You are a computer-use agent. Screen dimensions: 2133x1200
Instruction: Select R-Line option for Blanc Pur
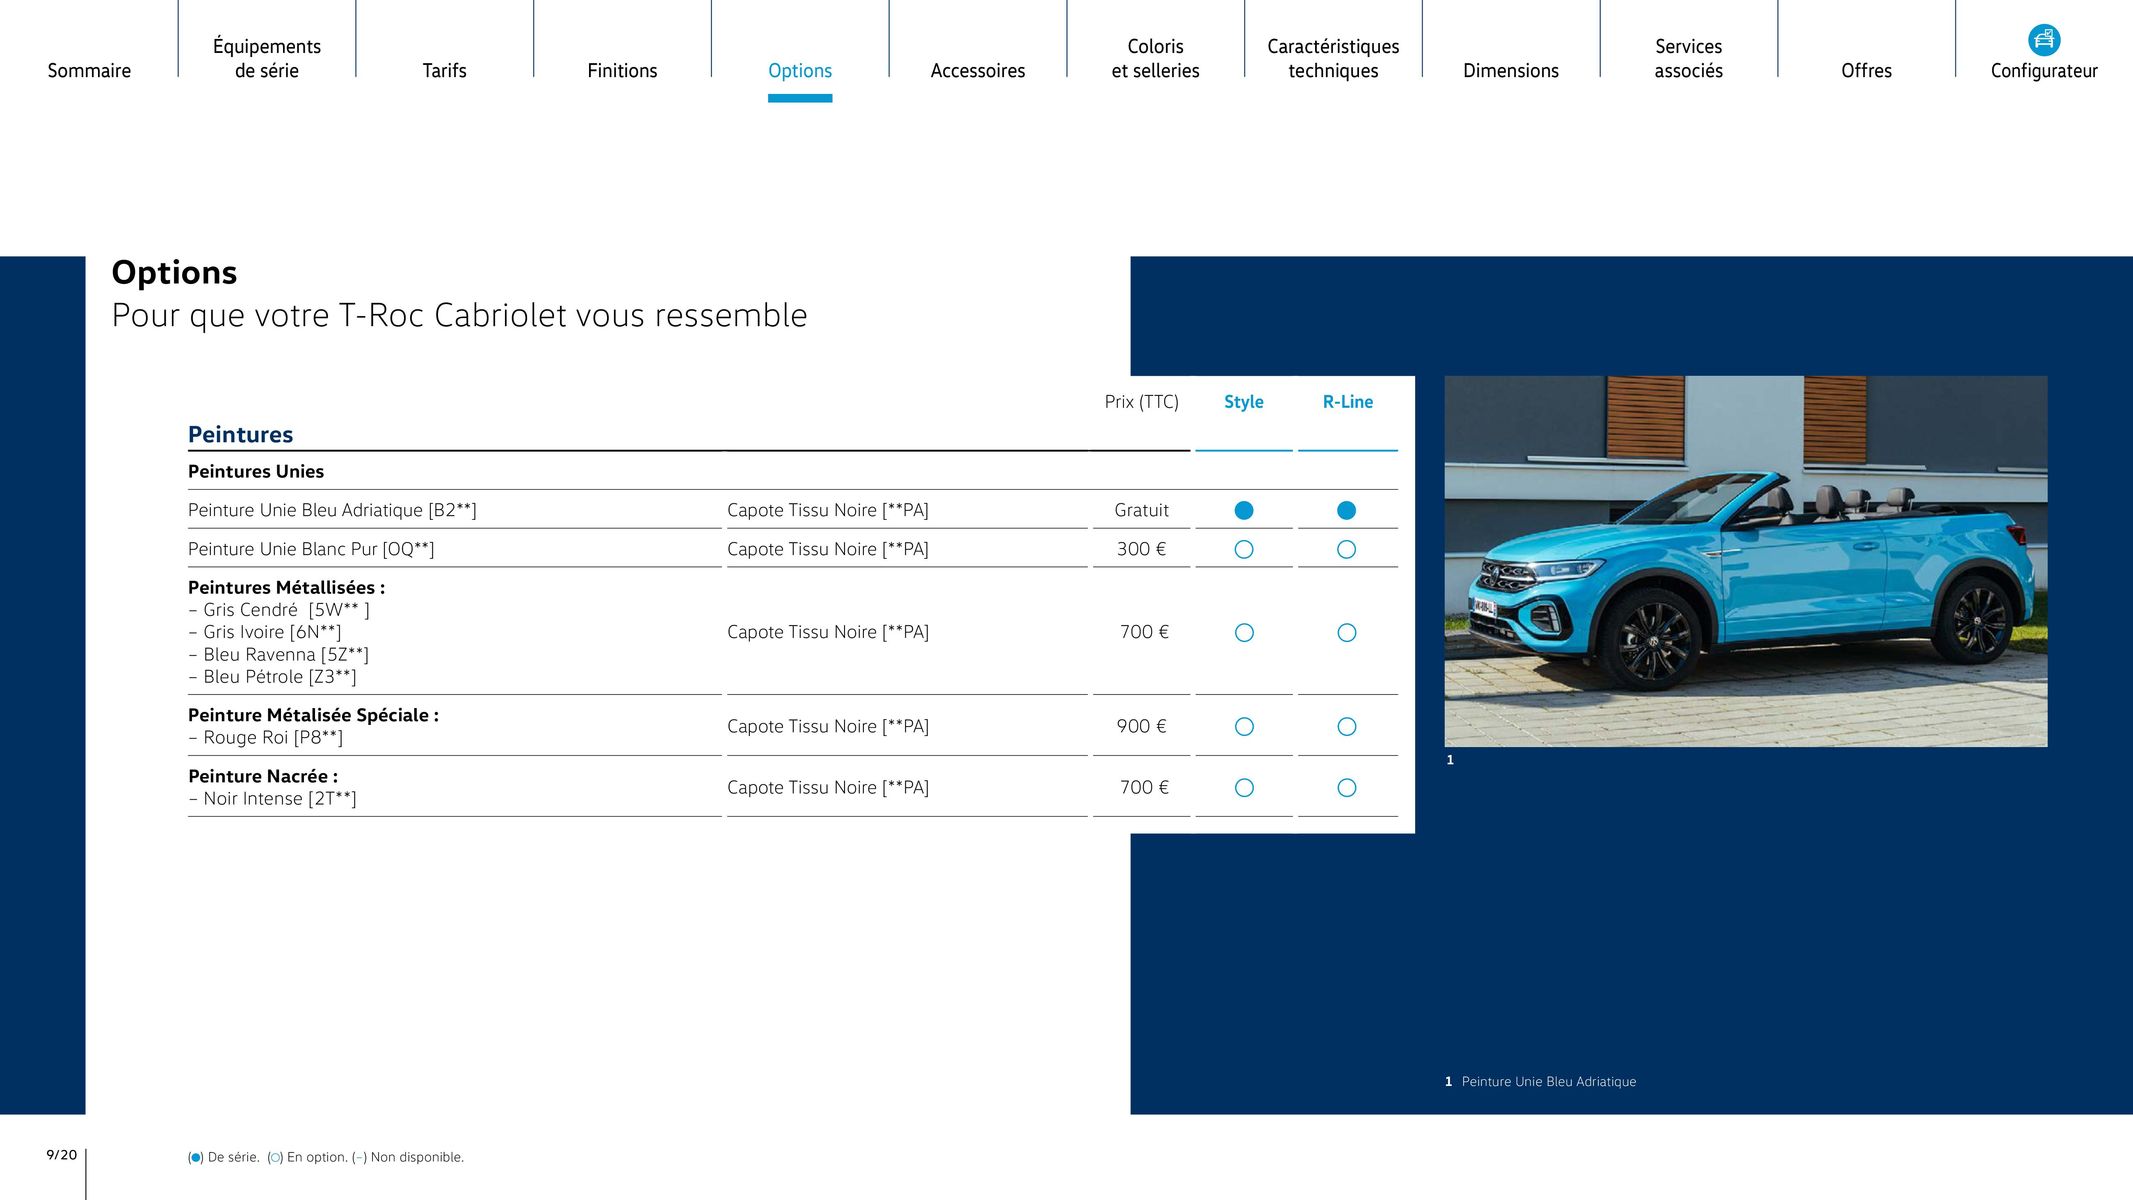point(1347,549)
